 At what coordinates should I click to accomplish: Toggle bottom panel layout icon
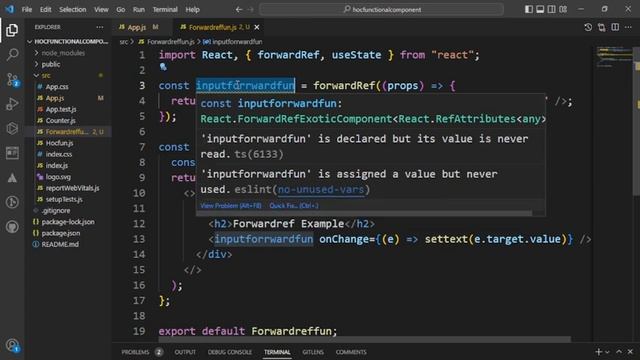[x=540, y=9]
